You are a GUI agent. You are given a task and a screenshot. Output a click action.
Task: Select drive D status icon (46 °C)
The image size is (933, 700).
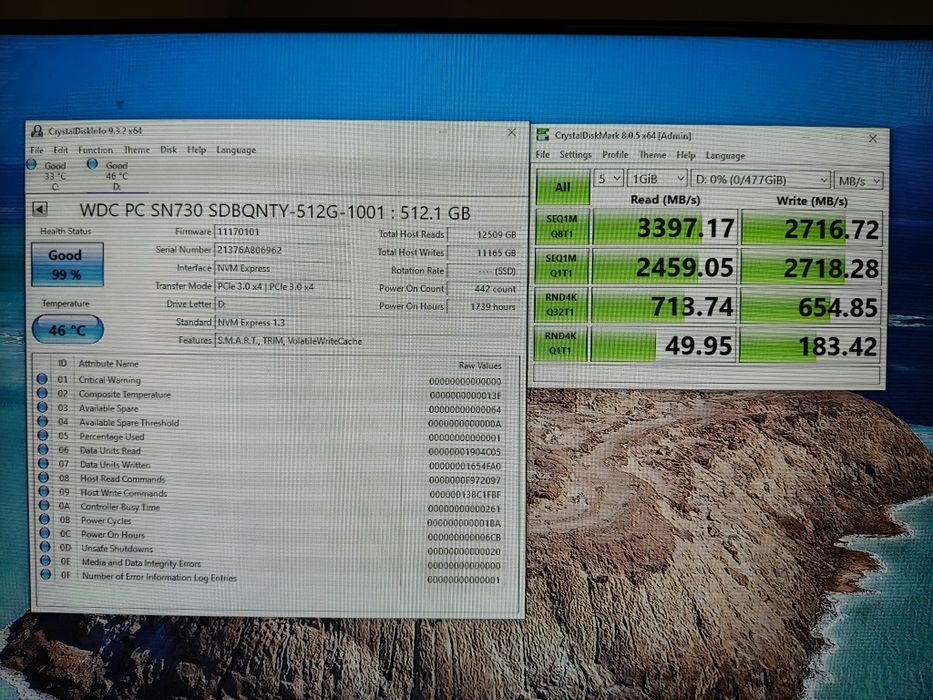92,164
